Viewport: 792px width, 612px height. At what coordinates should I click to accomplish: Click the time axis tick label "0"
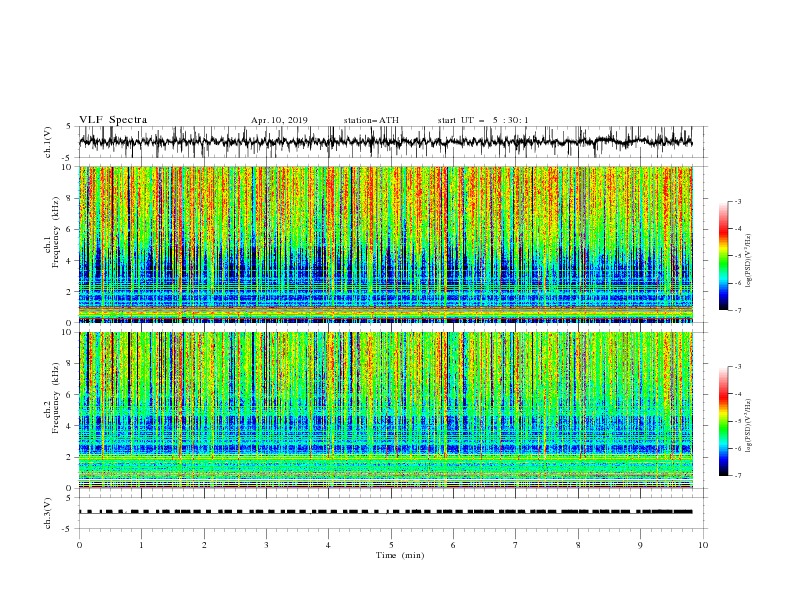pyautogui.click(x=79, y=545)
